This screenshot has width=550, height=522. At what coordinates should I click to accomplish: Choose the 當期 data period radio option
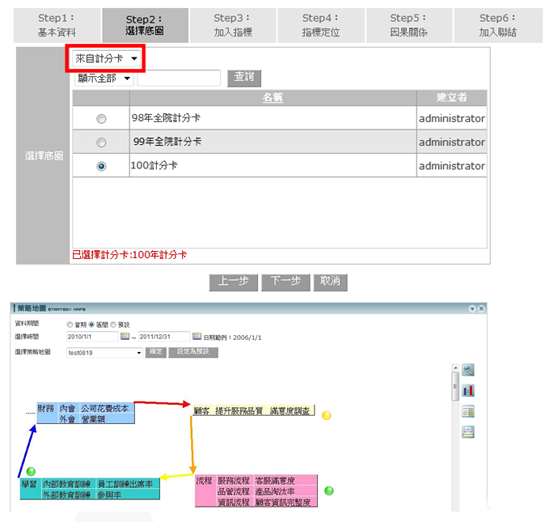(x=69, y=324)
